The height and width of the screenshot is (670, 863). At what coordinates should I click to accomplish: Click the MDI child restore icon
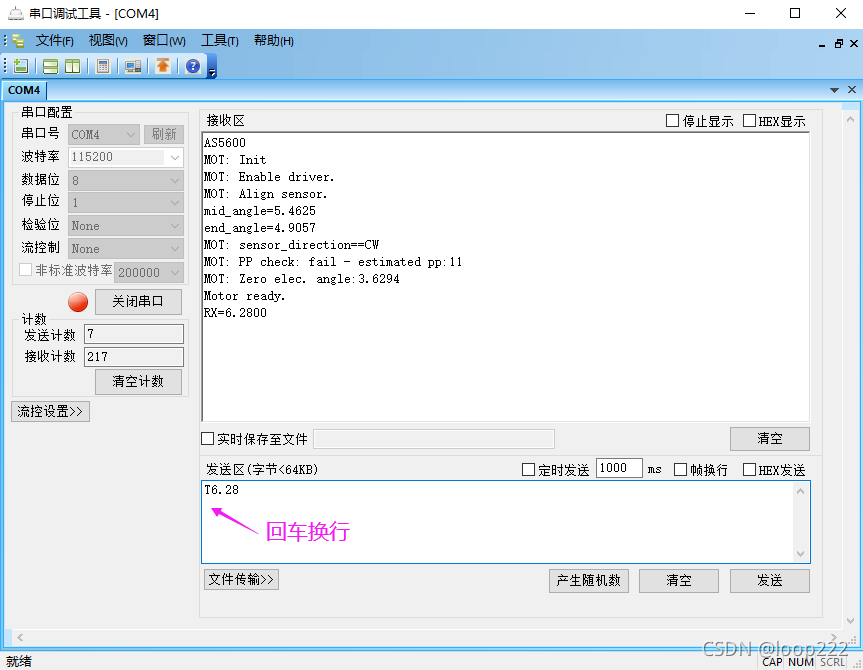click(838, 43)
